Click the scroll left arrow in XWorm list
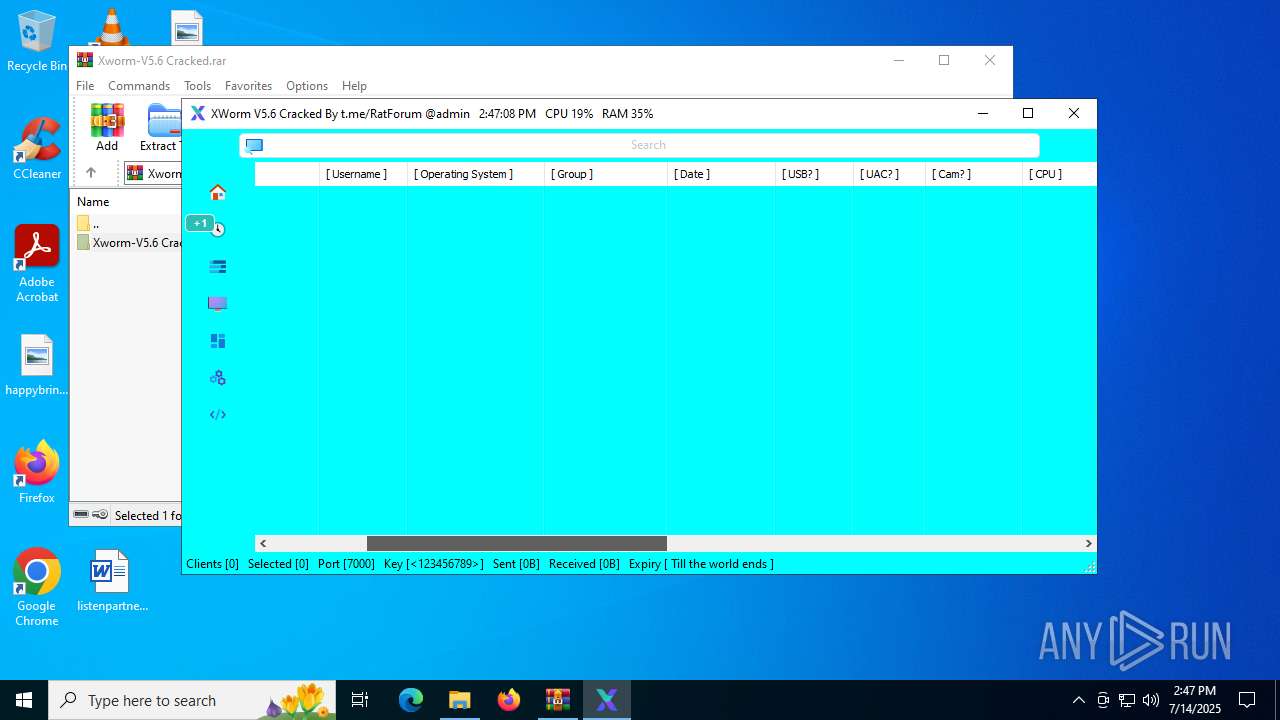 [x=263, y=543]
